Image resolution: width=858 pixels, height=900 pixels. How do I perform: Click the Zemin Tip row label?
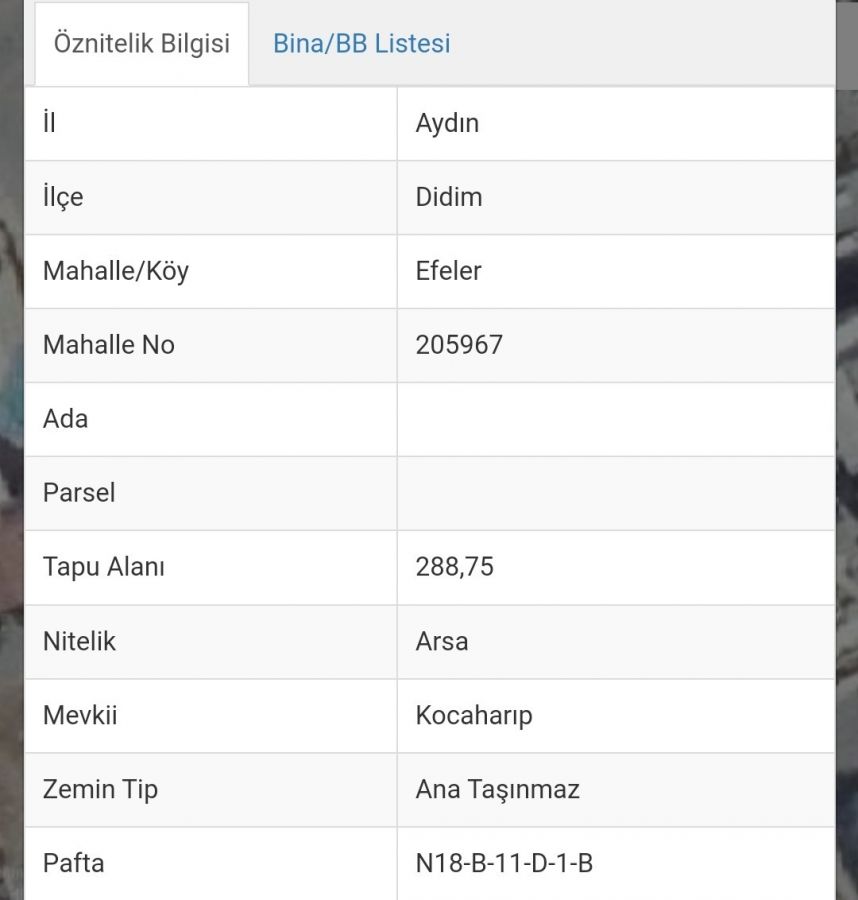(x=100, y=790)
